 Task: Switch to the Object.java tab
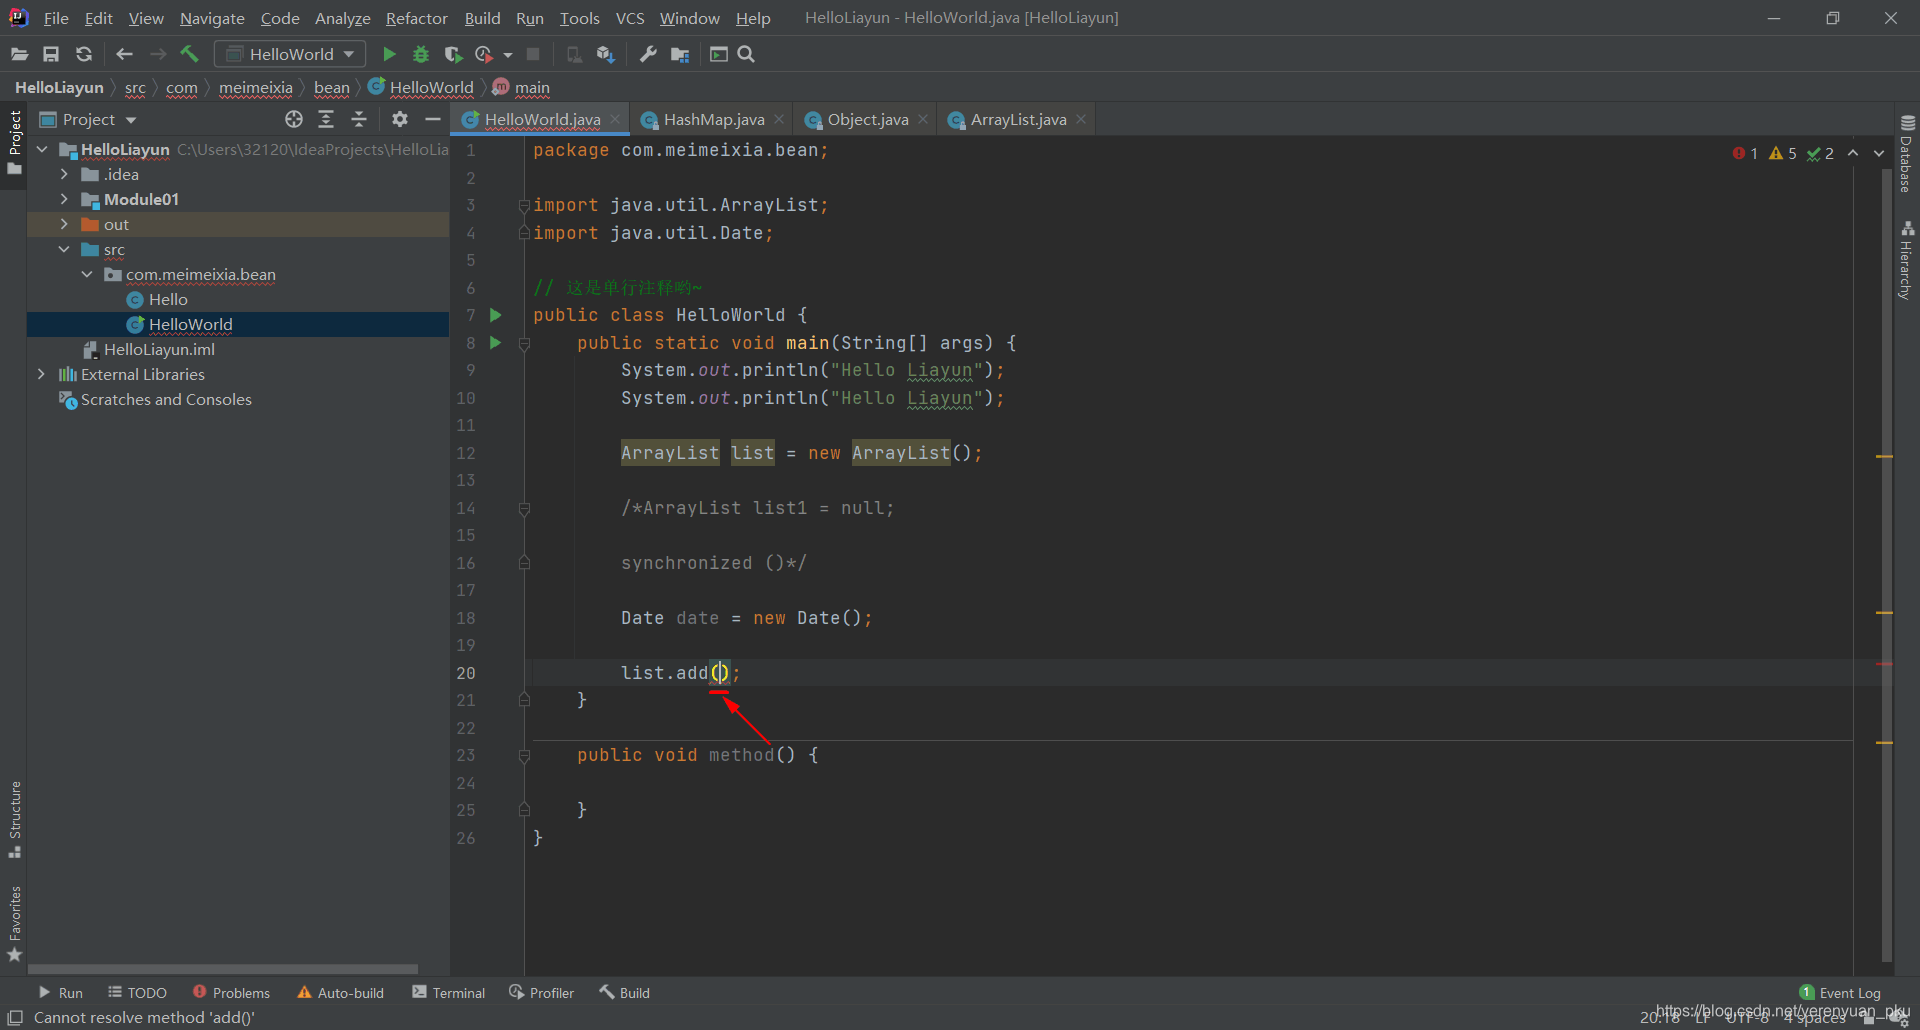867,119
